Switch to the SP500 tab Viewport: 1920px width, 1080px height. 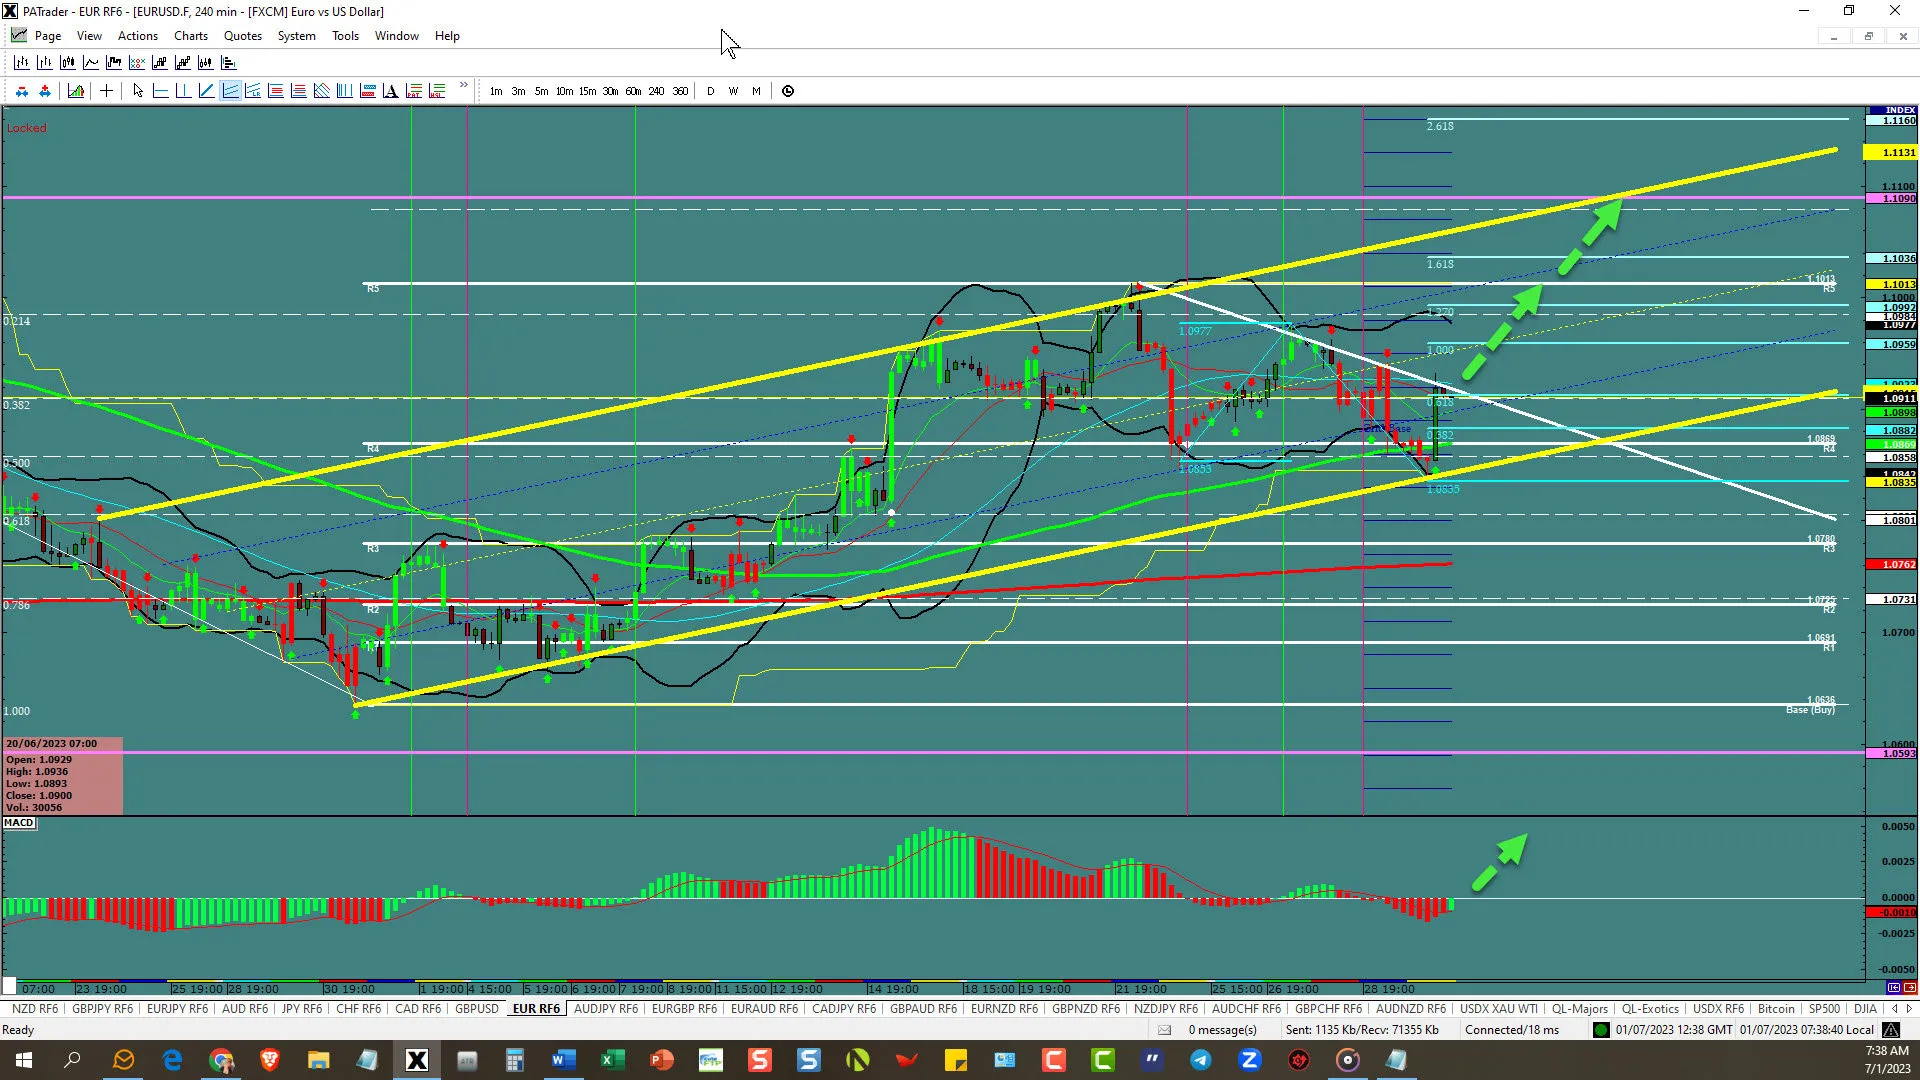(1824, 1009)
